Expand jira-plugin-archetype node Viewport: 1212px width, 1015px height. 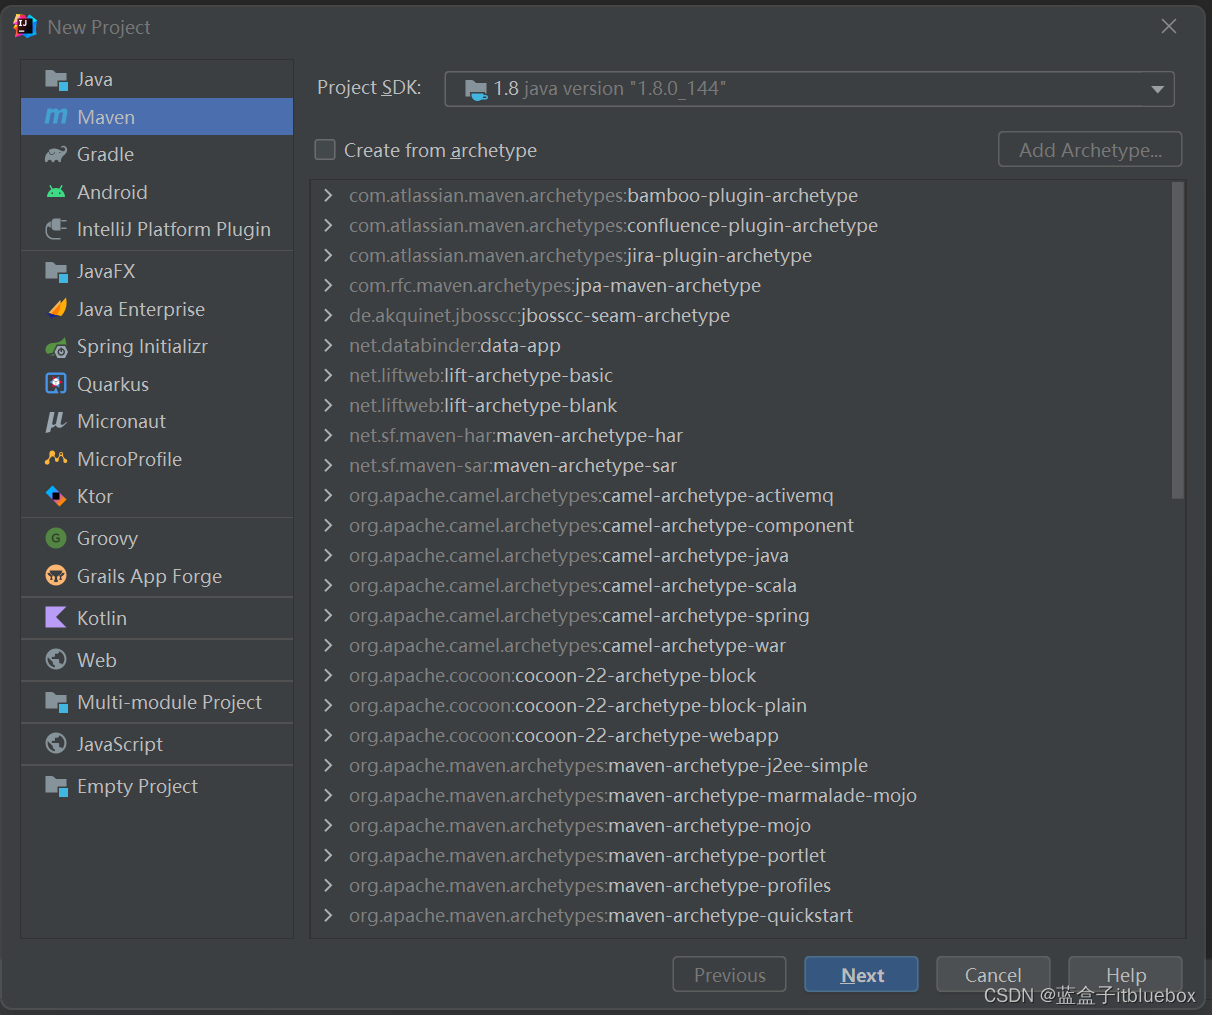pyautogui.click(x=328, y=255)
